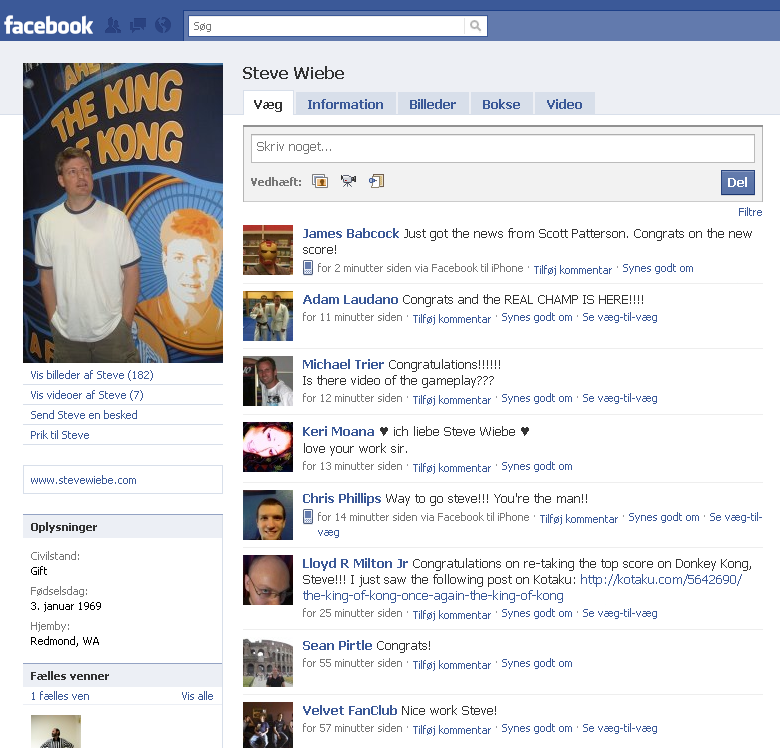
Task: Click 'Synes godt om' on Sean Pirtle's post
Action: pos(537,663)
